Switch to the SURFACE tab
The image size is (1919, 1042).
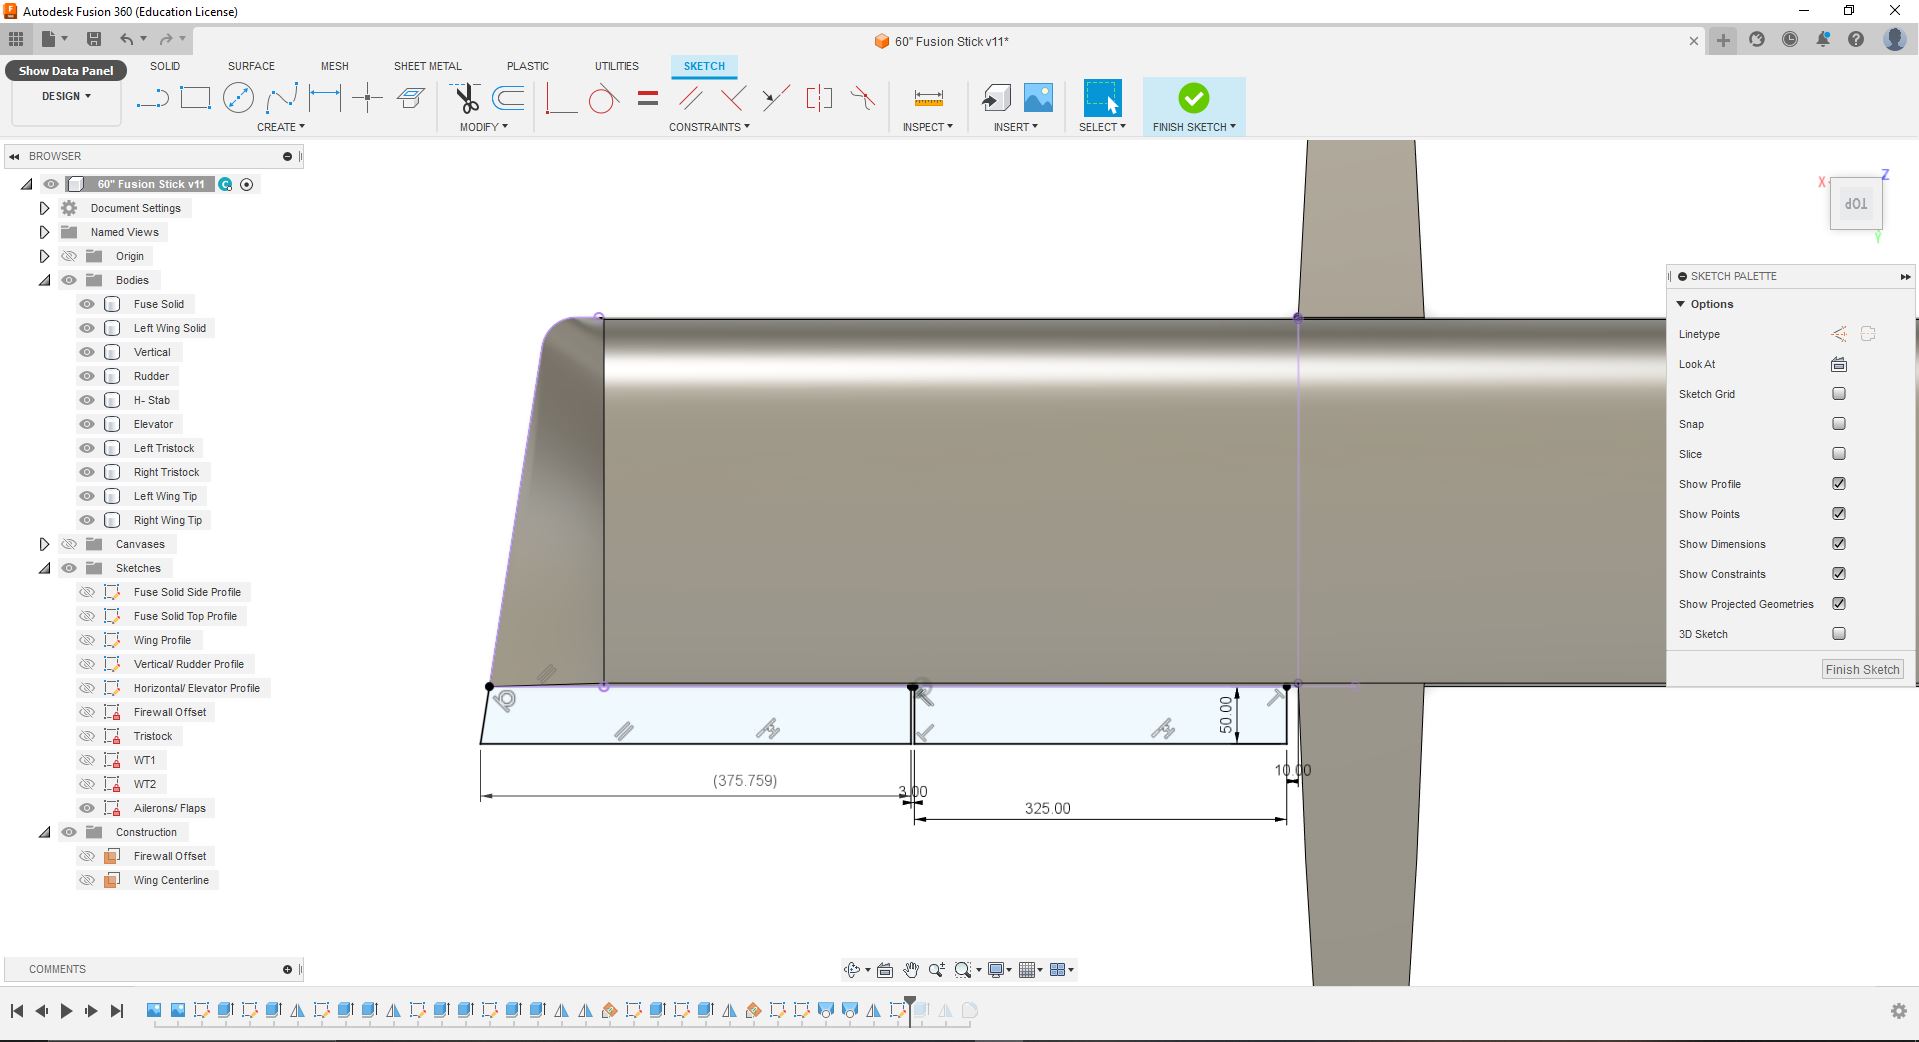[251, 66]
